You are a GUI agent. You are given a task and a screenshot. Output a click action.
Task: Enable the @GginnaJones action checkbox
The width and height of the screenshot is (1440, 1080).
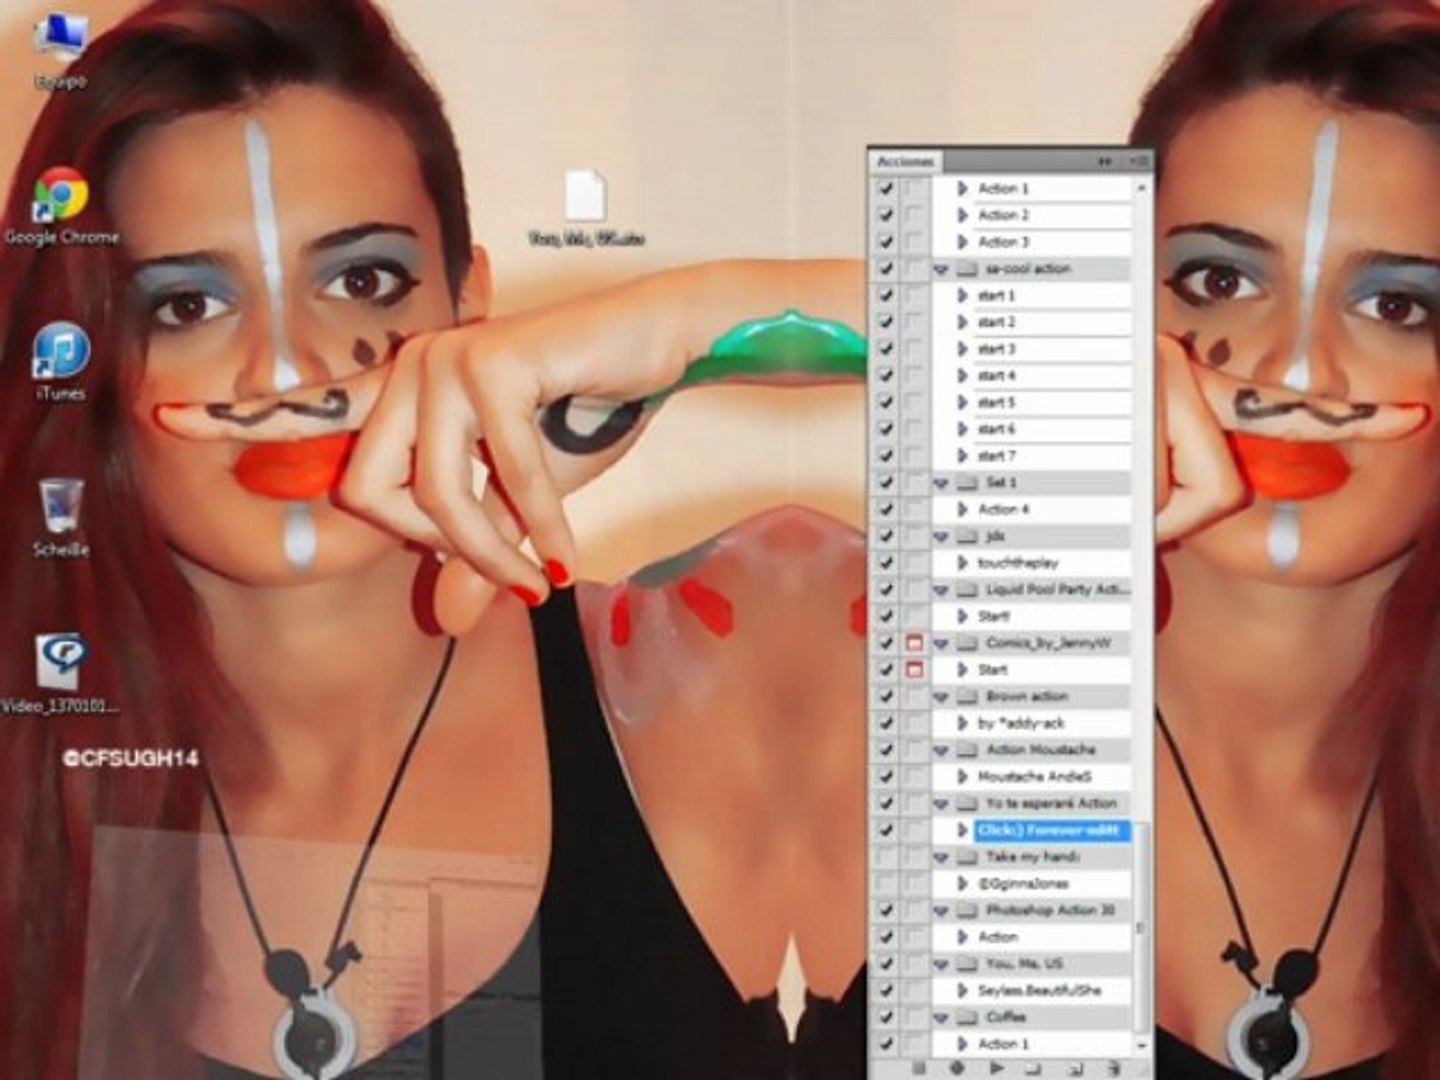tap(886, 884)
